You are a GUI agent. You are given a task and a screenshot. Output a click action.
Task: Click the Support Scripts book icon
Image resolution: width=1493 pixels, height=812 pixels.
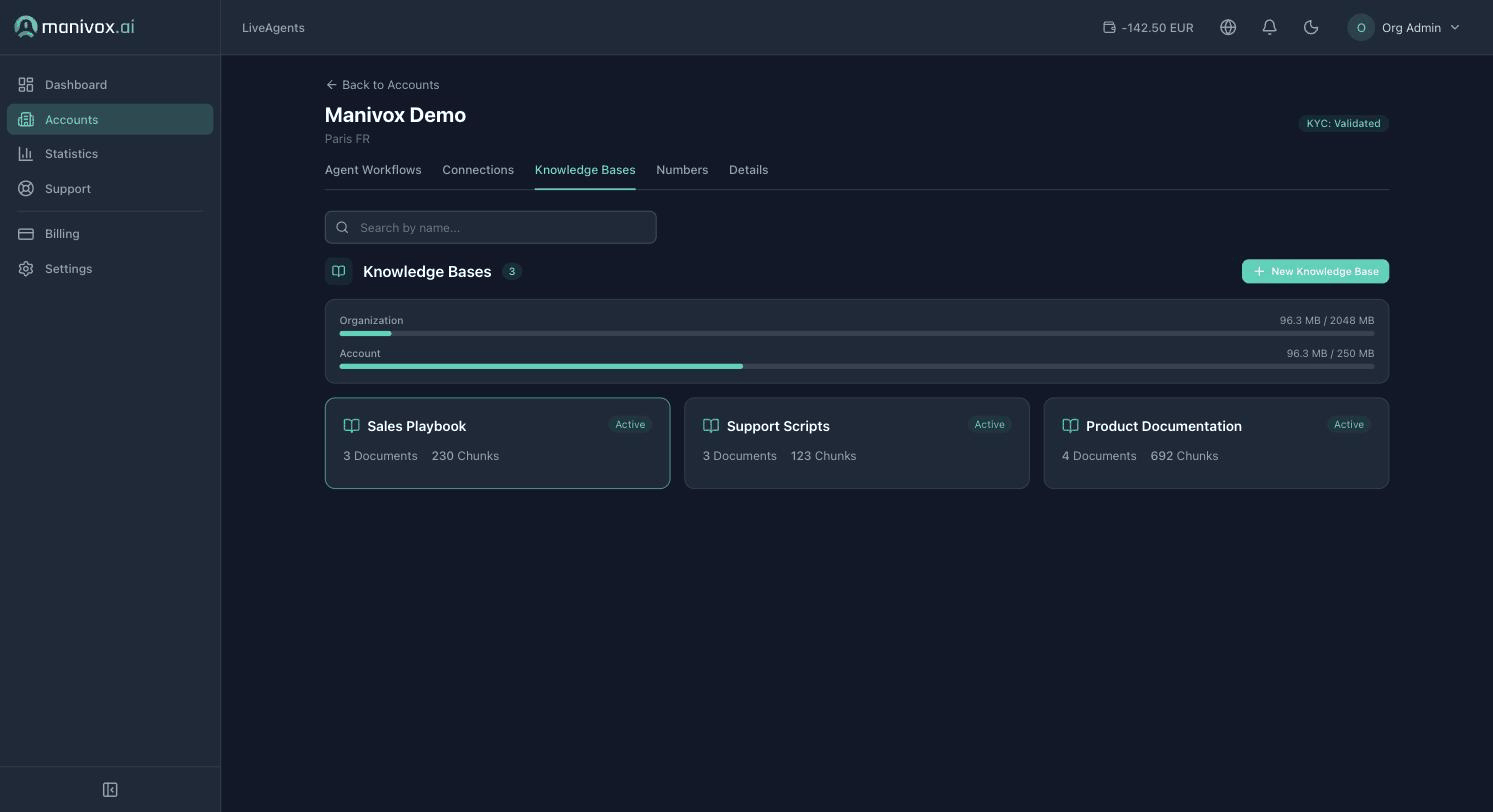click(711, 426)
